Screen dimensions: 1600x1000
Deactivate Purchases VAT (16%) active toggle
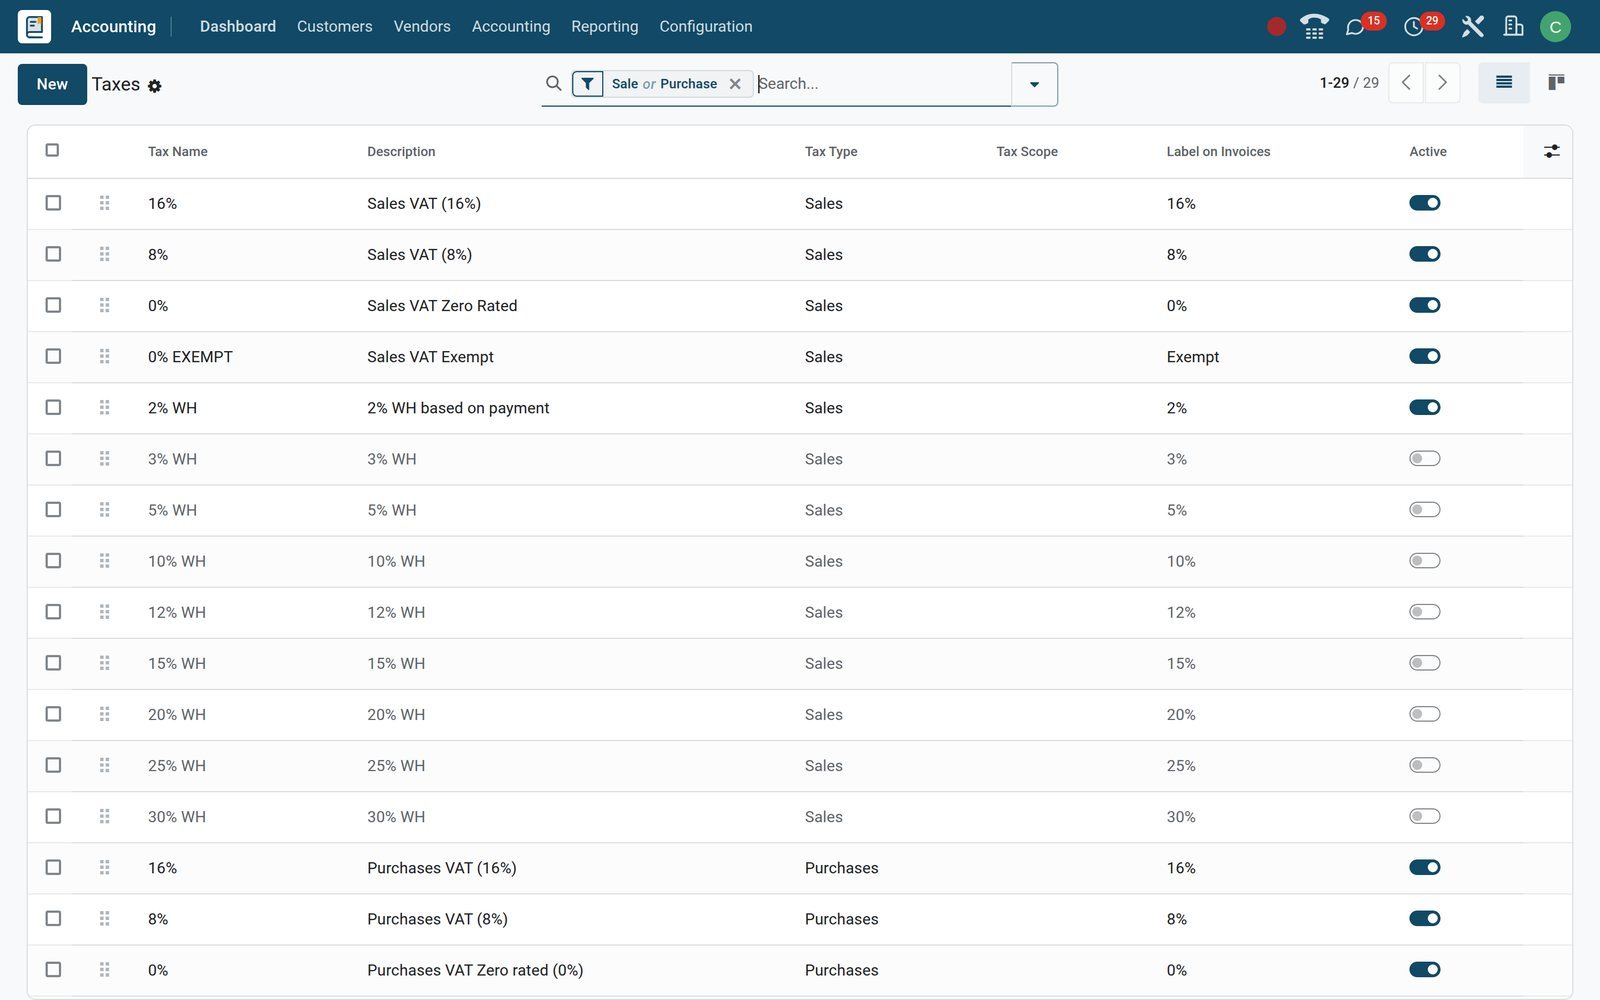(x=1425, y=867)
